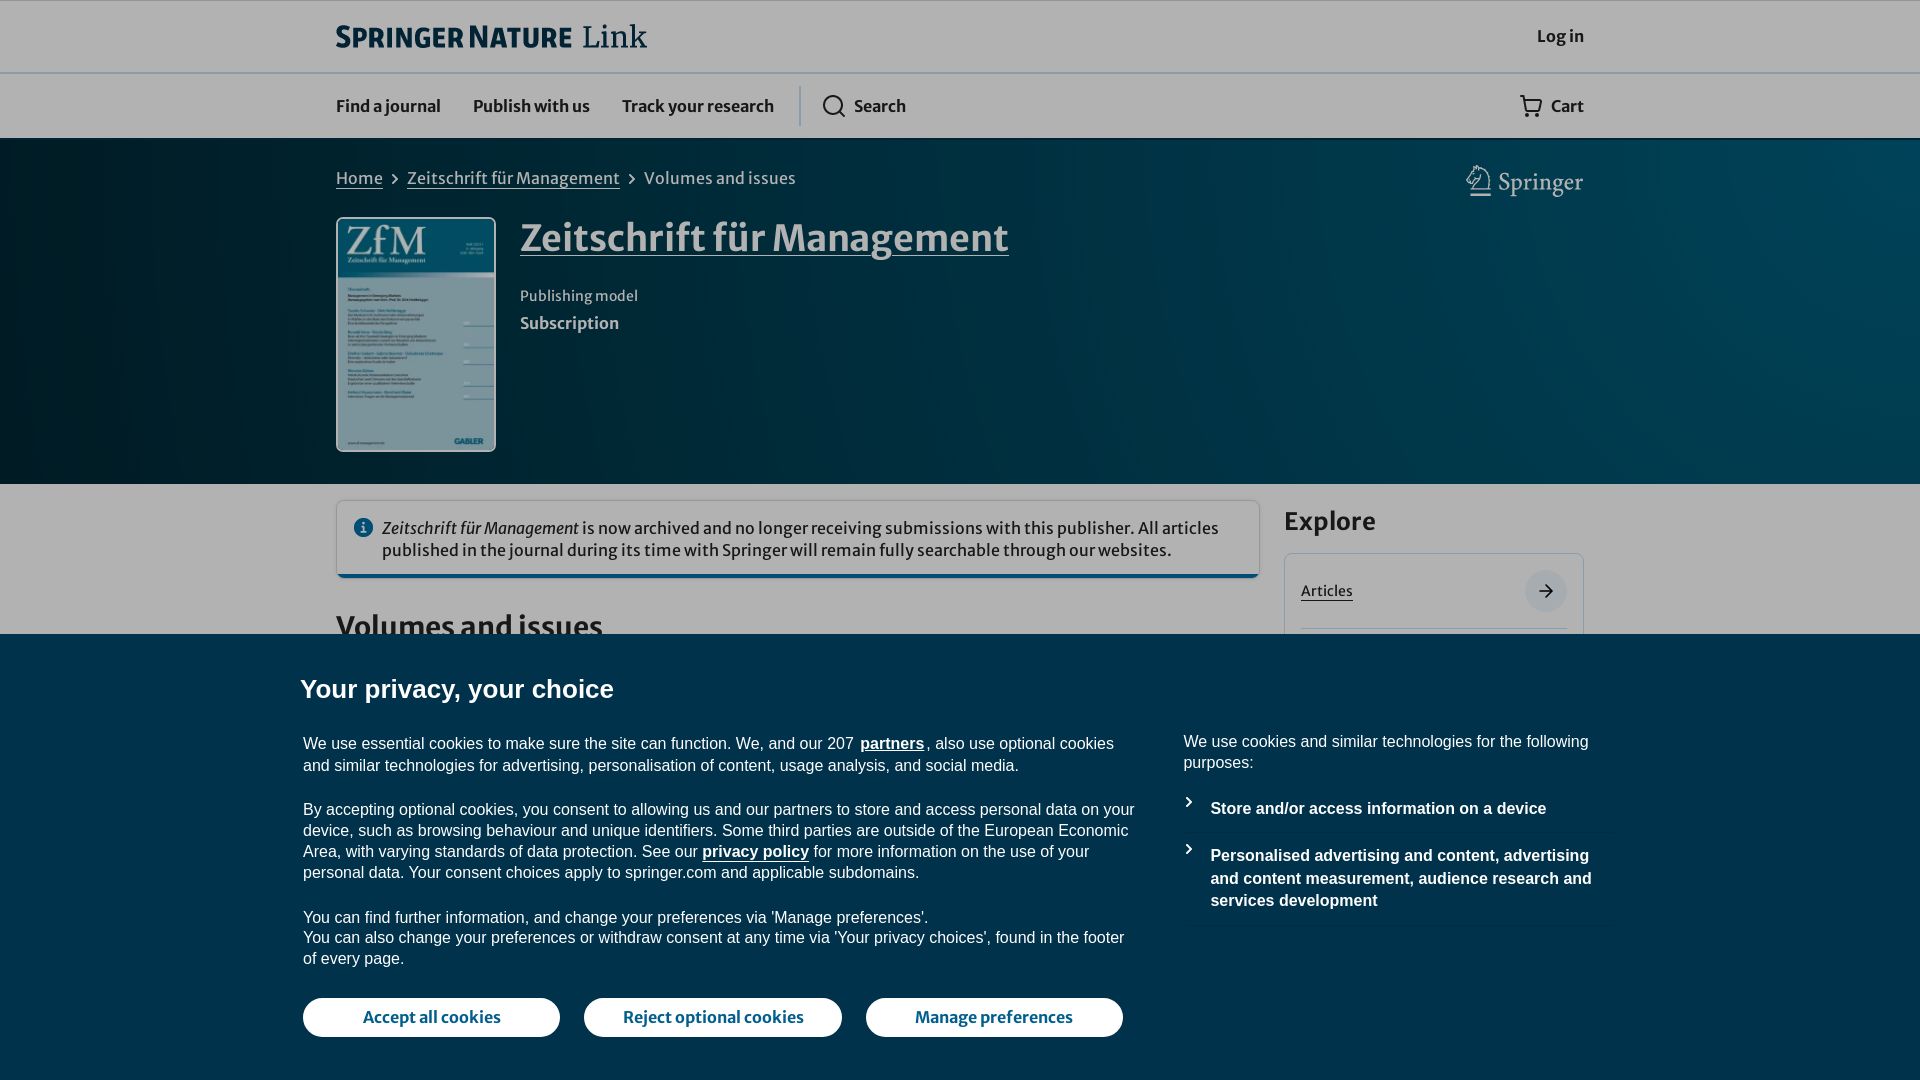Image resolution: width=1920 pixels, height=1080 pixels.
Task: Accept all cookies
Action: click(431, 1017)
